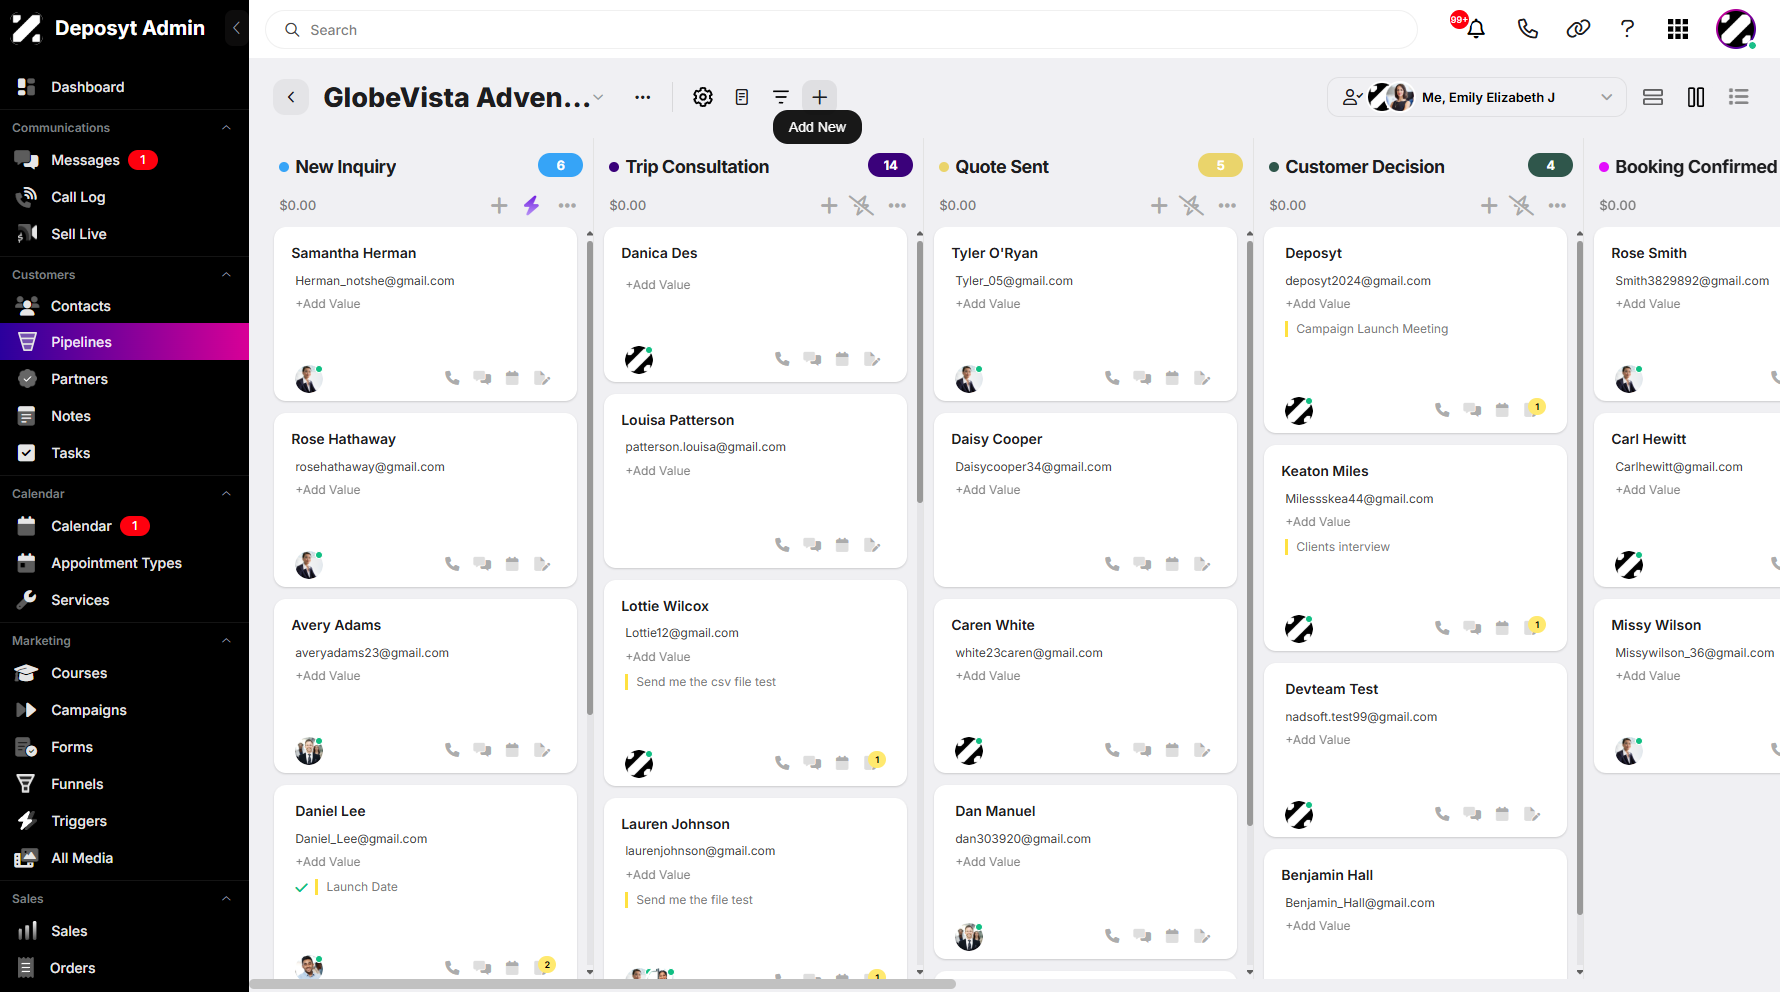Open the apps grid launcher
This screenshot has height=992, width=1780.
click(x=1678, y=29)
